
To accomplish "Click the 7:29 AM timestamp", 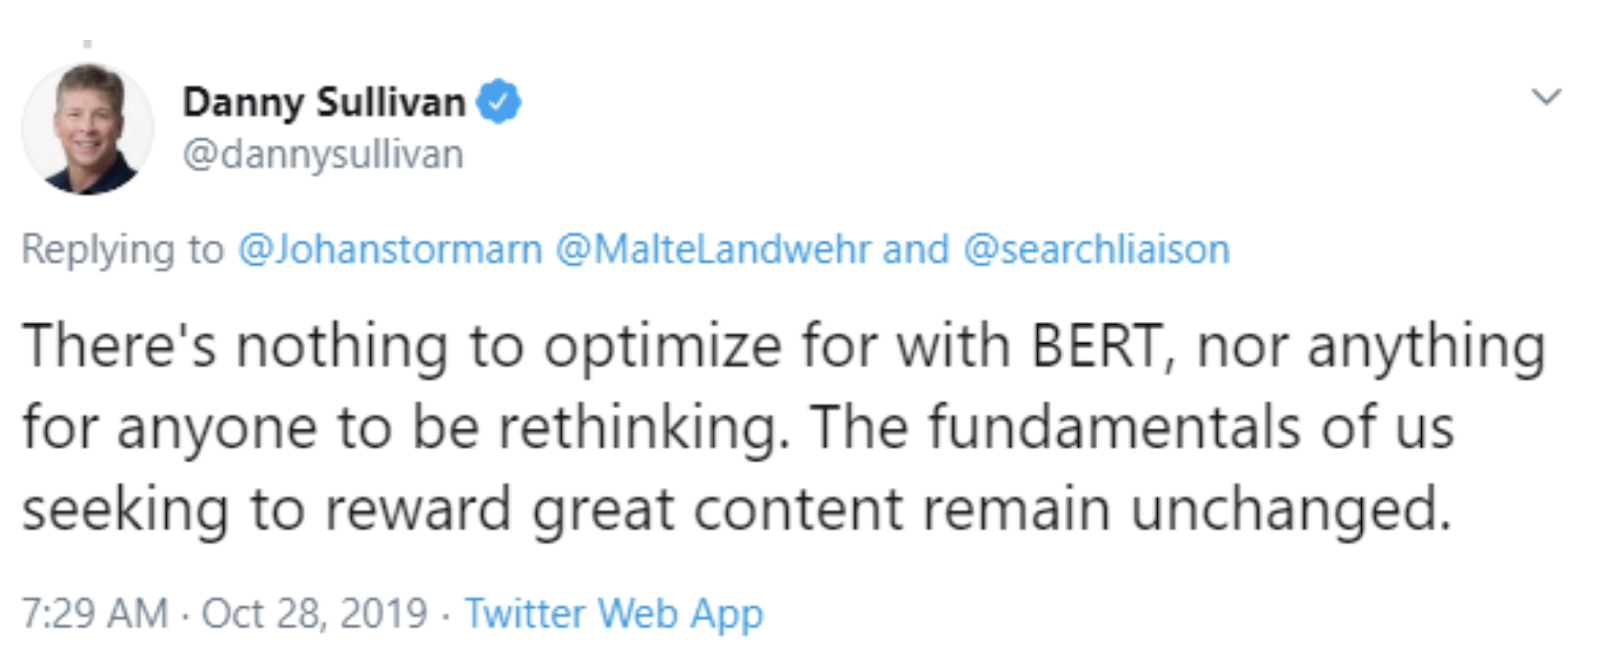I will (x=94, y=613).
